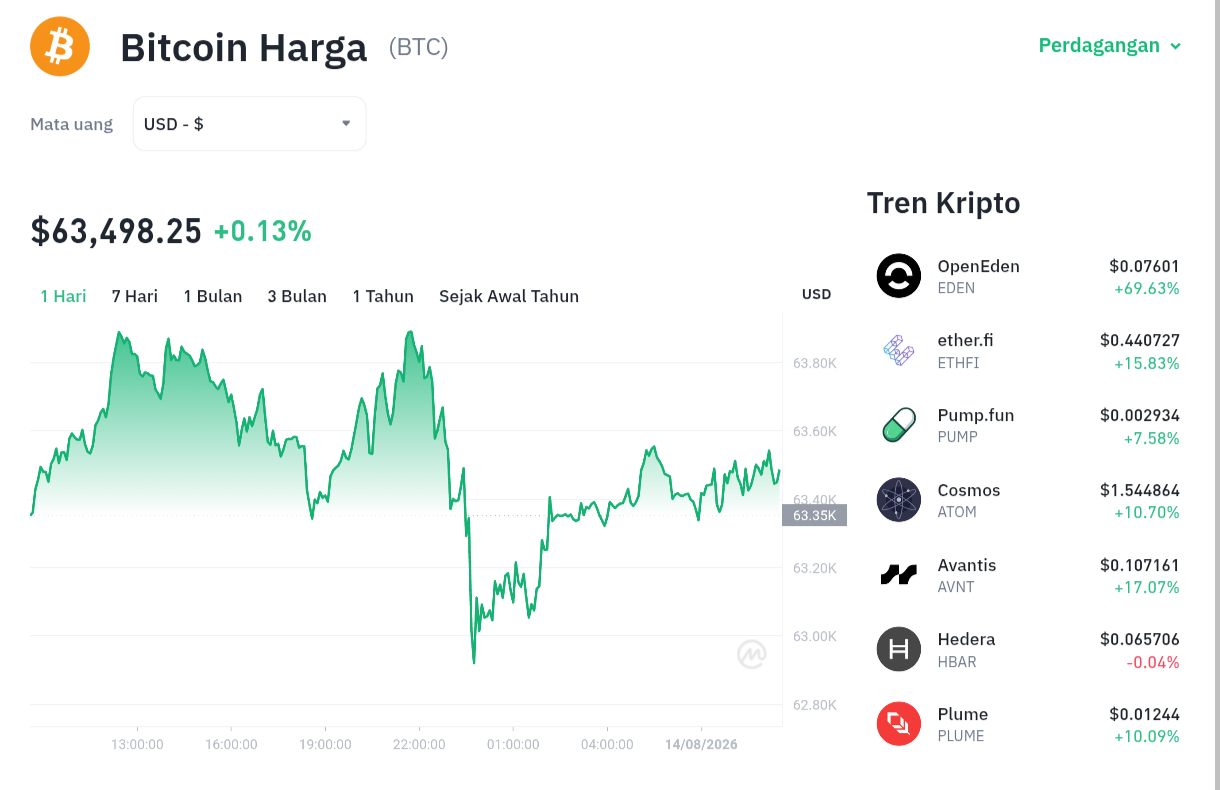This screenshot has width=1220, height=790.
Task: Click the 63.35K price marker on chart
Action: tap(814, 515)
